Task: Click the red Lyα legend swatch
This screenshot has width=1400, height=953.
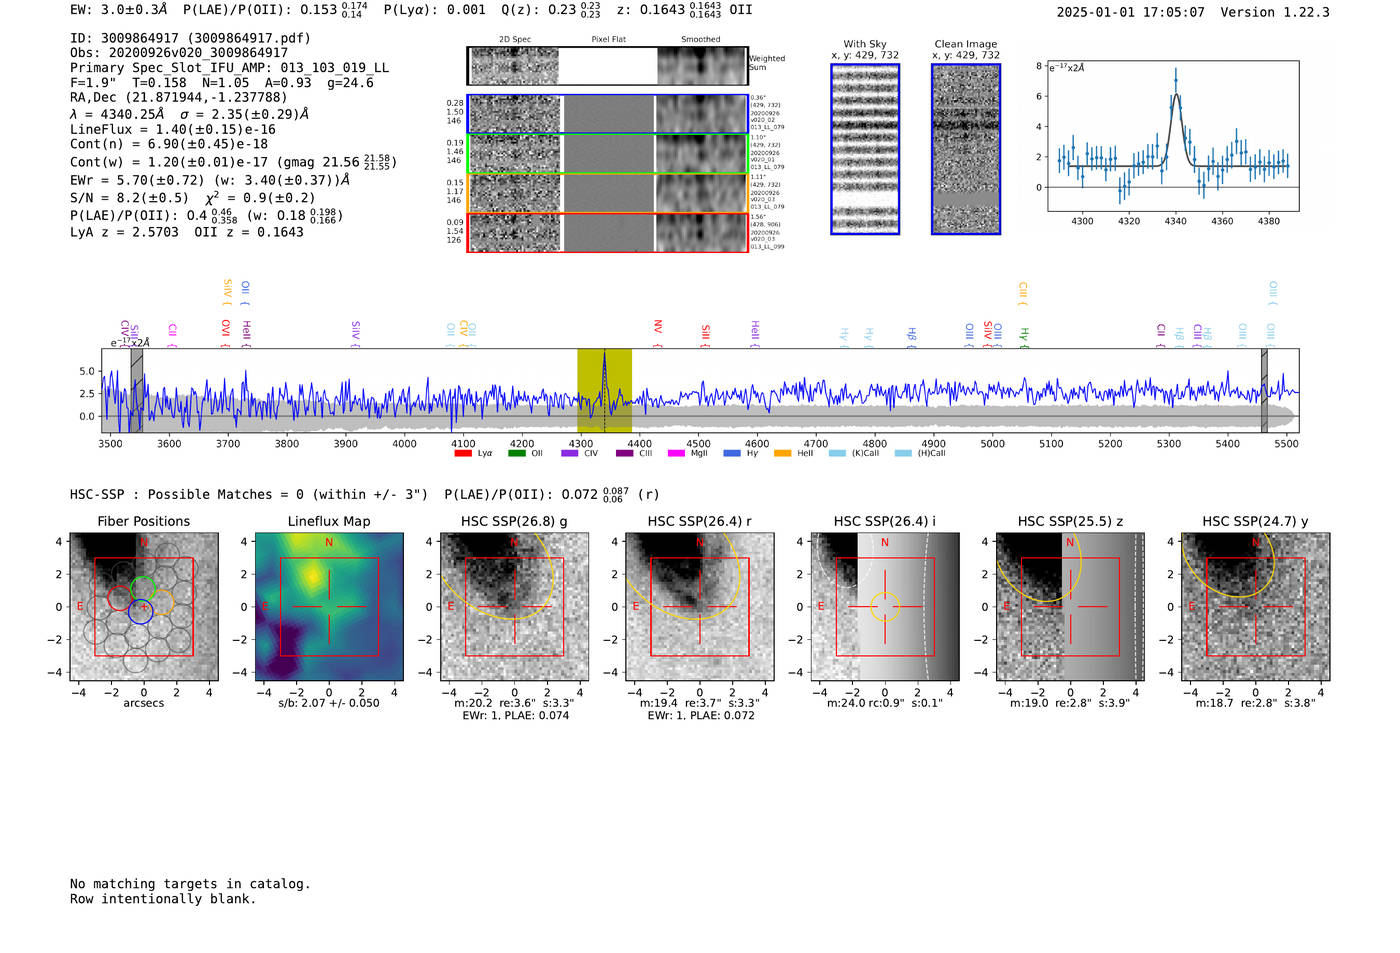Action: point(463,453)
